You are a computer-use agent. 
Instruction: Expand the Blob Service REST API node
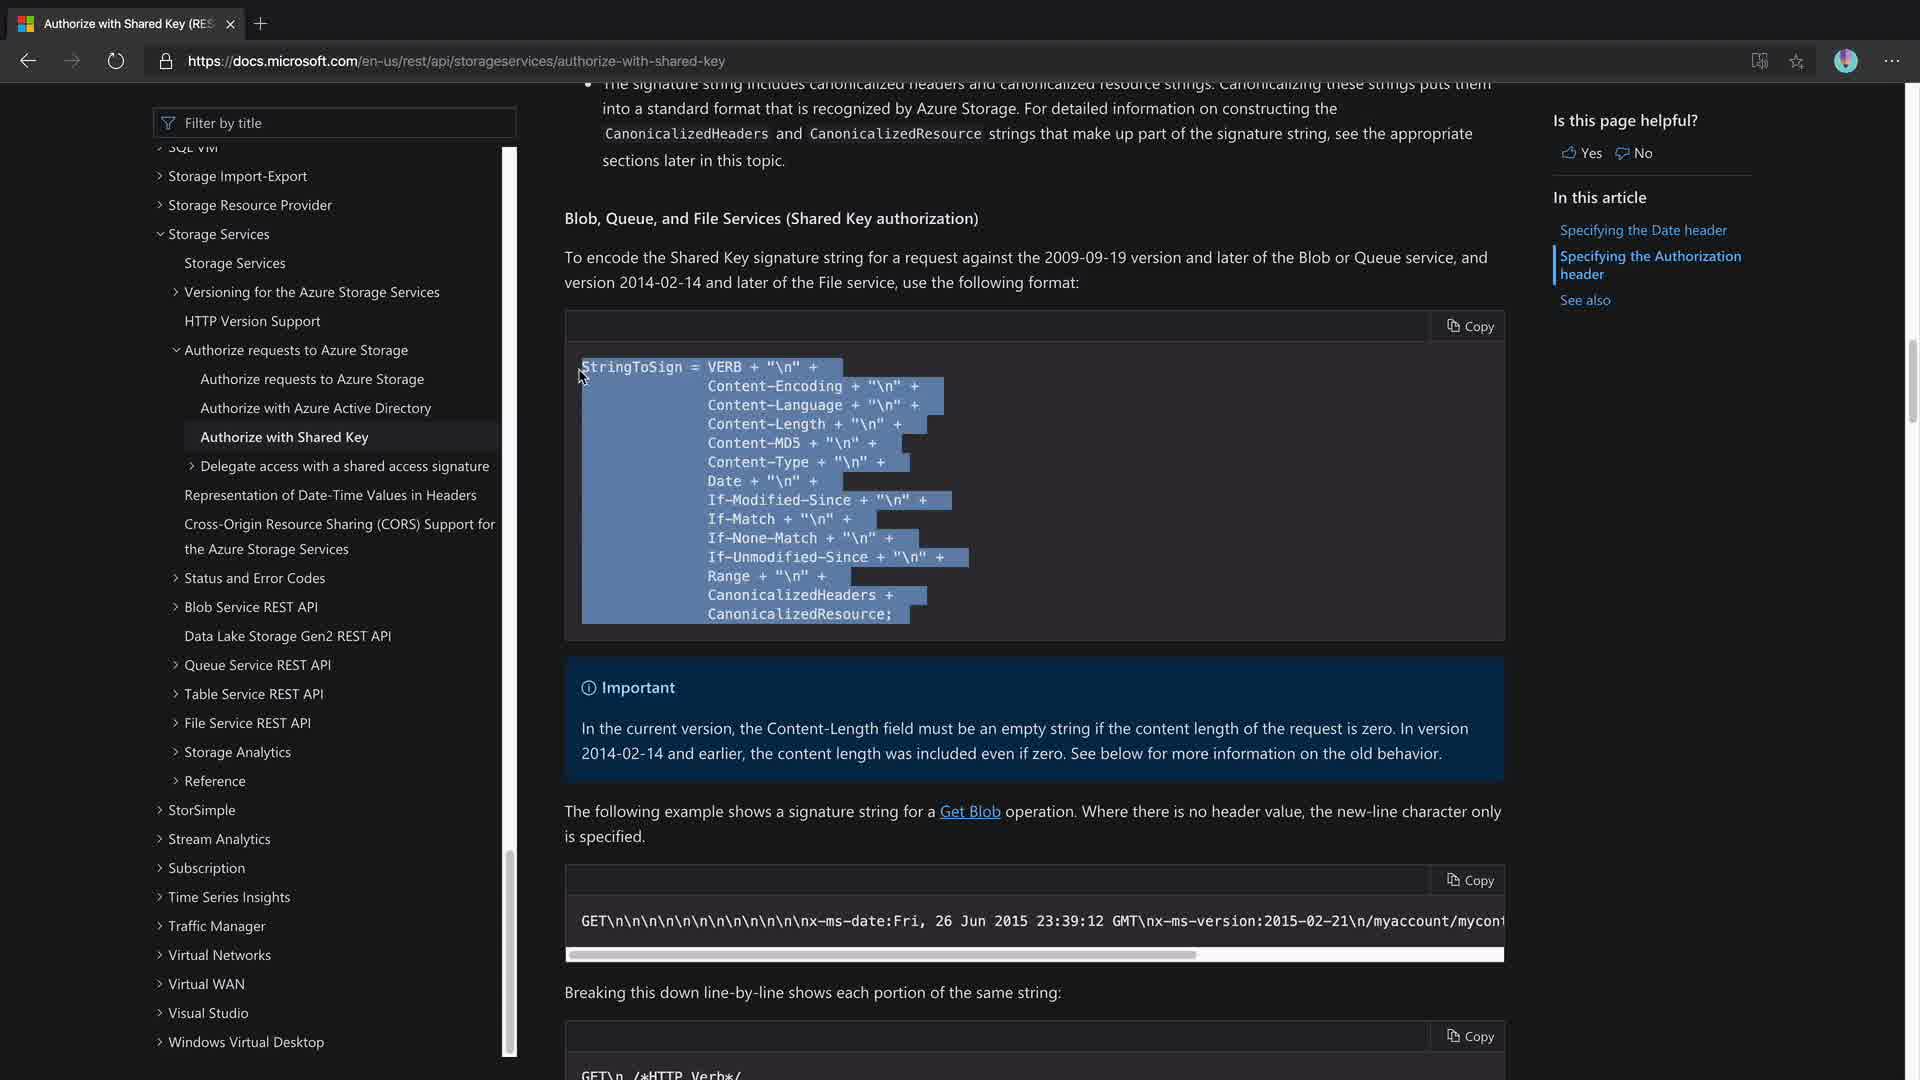tap(176, 607)
